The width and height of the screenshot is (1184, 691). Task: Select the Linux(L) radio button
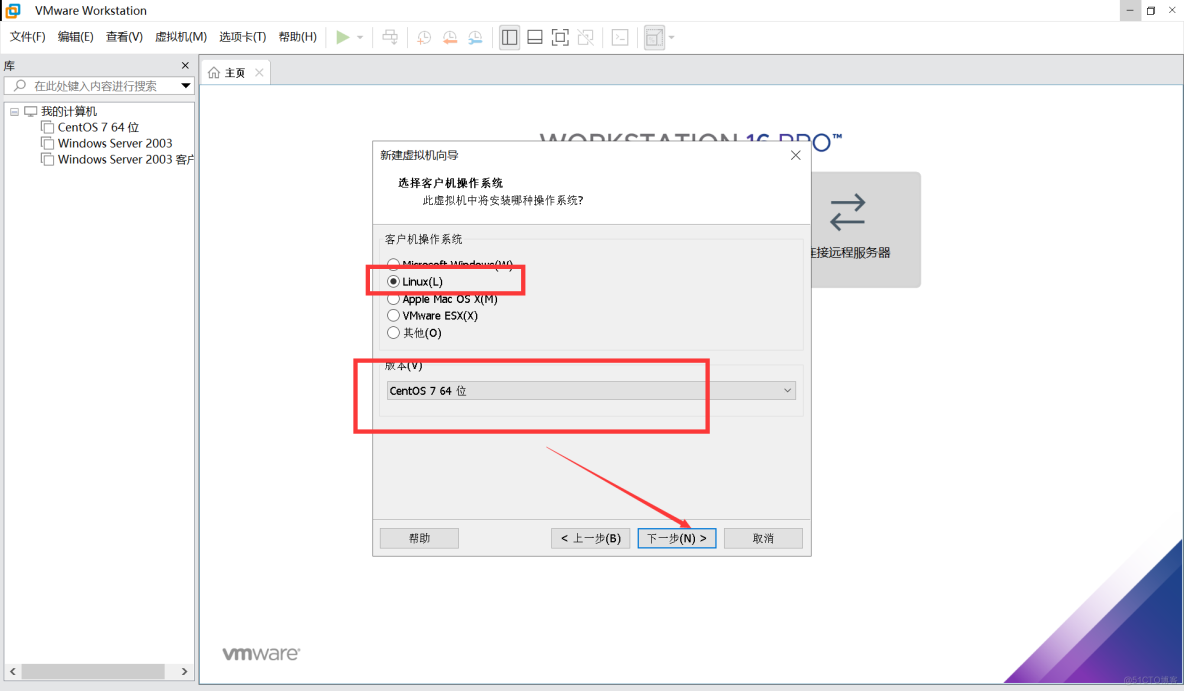393,281
